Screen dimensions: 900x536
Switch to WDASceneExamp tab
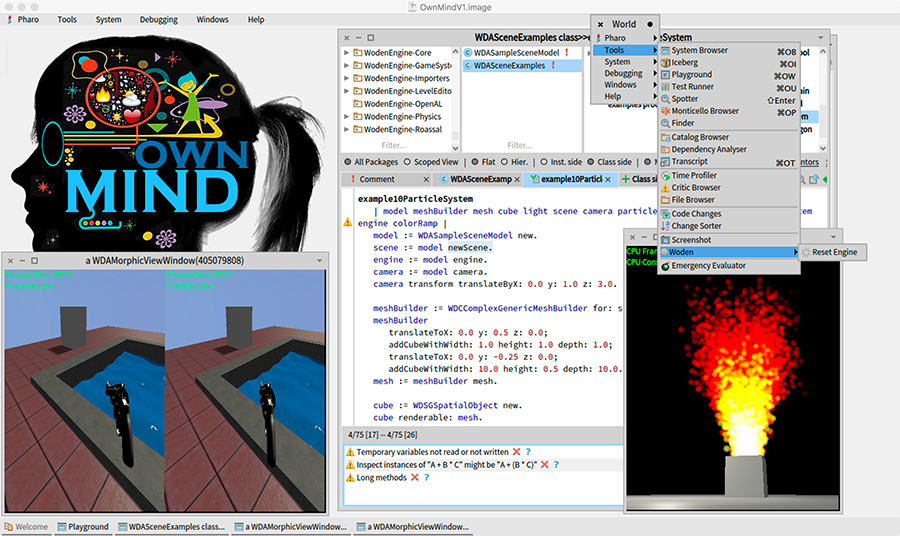click(480, 180)
